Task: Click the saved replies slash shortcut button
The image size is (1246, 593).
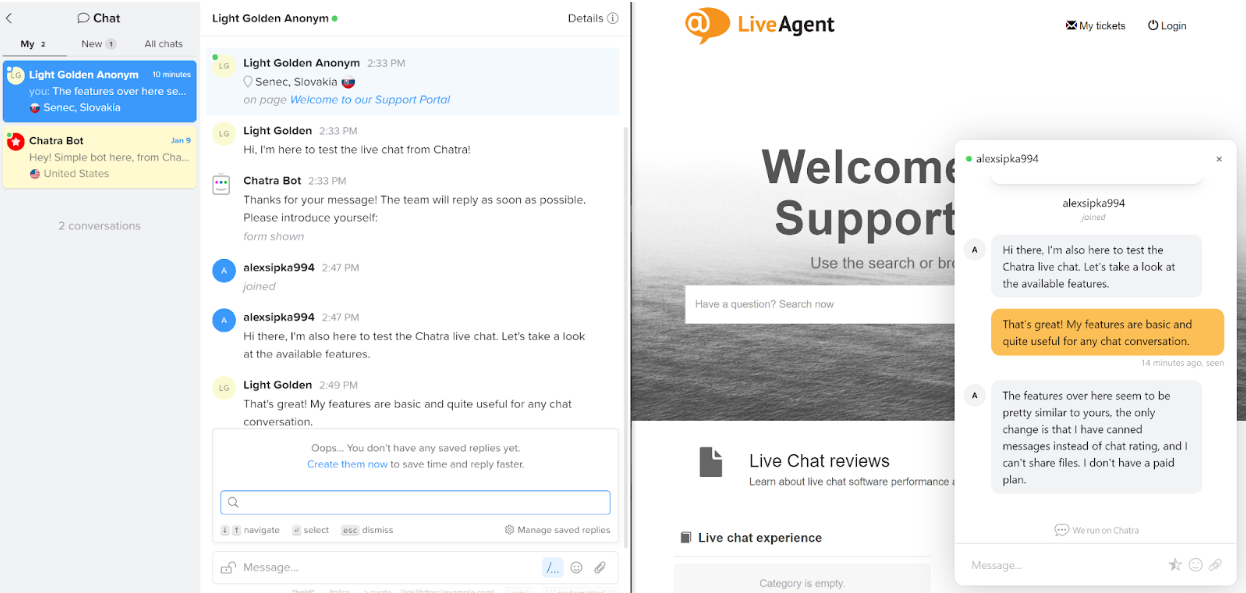Action: [x=552, y=567]
